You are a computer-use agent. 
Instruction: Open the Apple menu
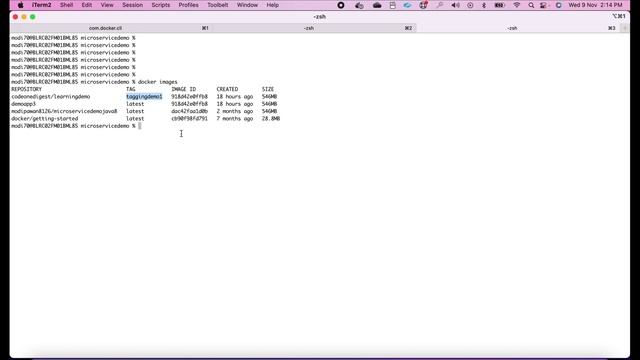click(x=20, y=5)
